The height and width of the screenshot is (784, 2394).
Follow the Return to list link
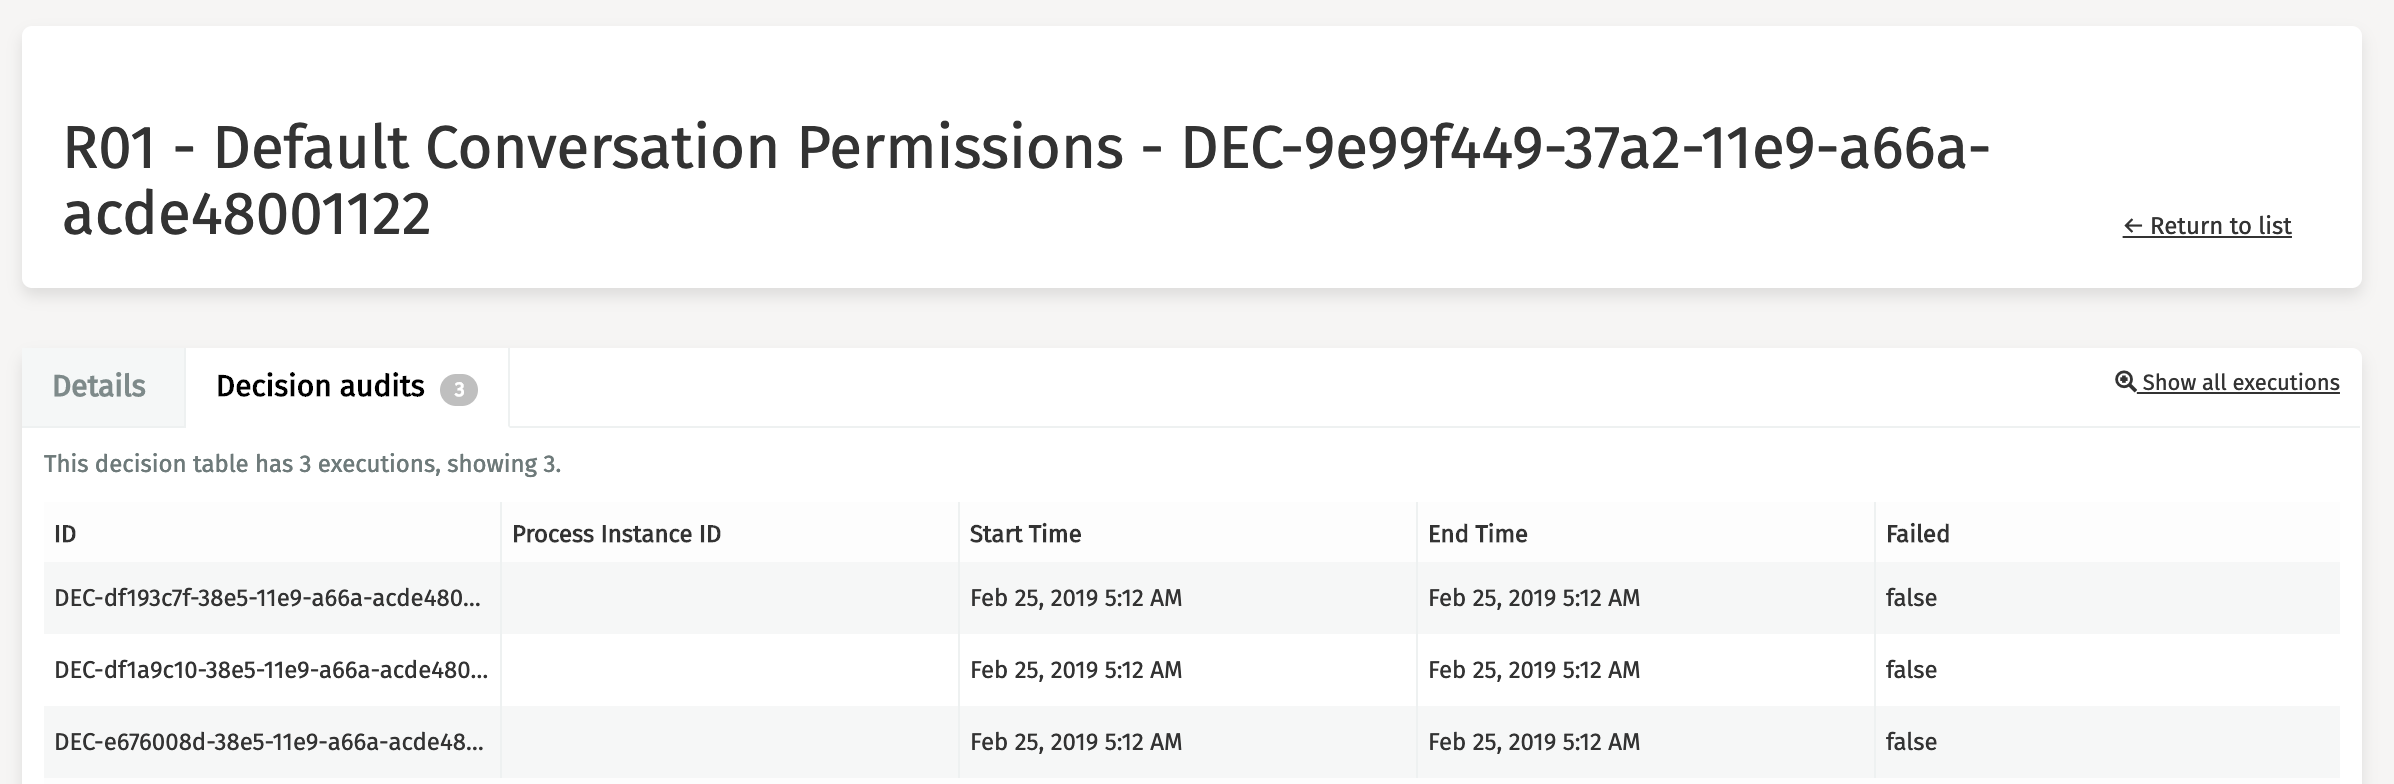click(x=2207, y=226)
